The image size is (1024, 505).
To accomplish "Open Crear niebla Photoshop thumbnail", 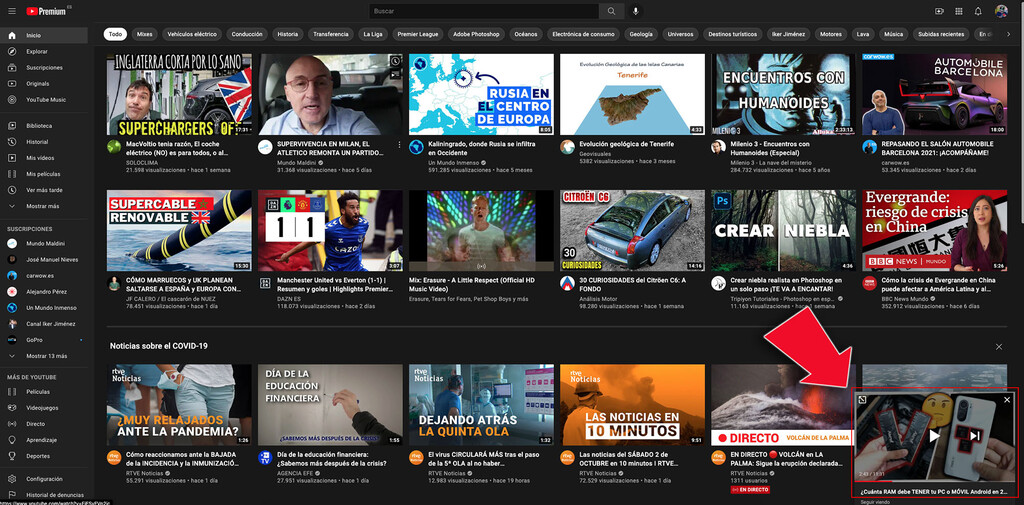I will click(x=783, y=231).
